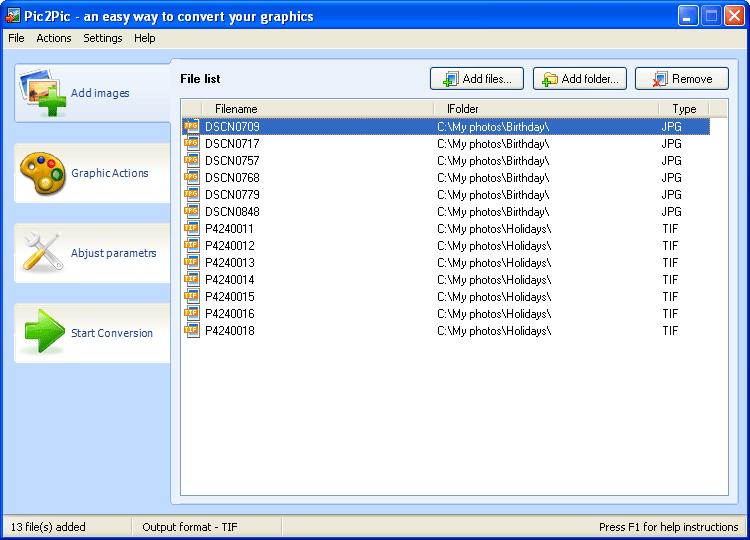Click the JPG file icon beside DSCN0717
This screenshot has width=750, height=540.
point(191,144)
